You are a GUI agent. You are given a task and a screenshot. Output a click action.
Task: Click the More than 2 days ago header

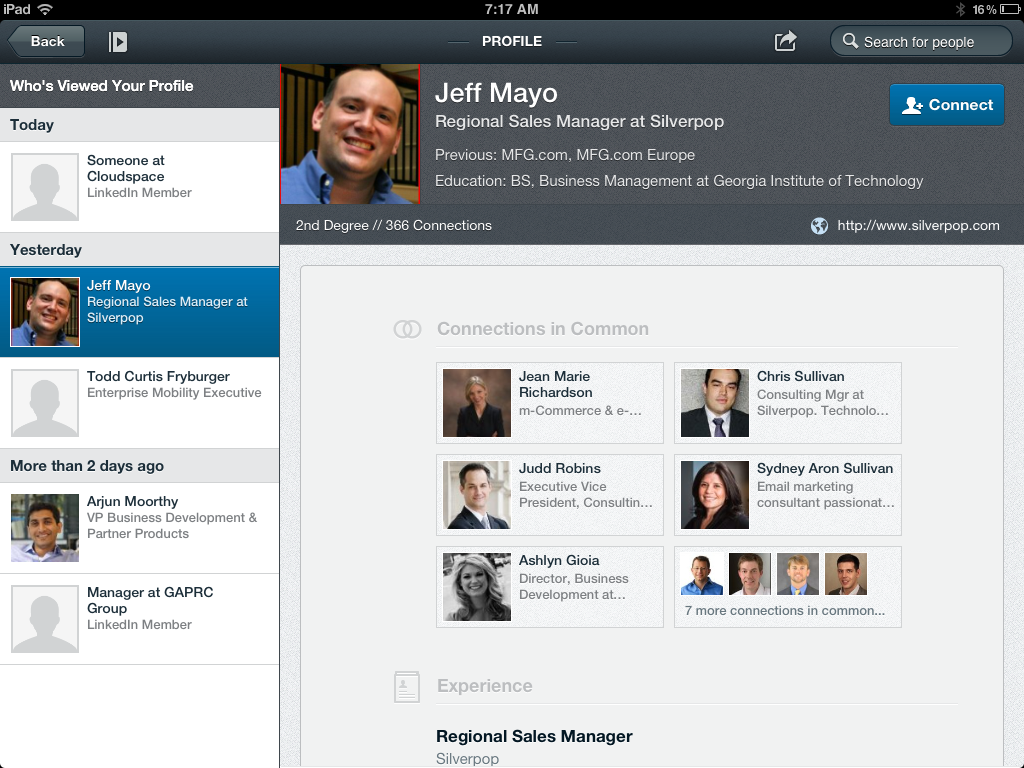pyautogui.click(x=140, y=466)
